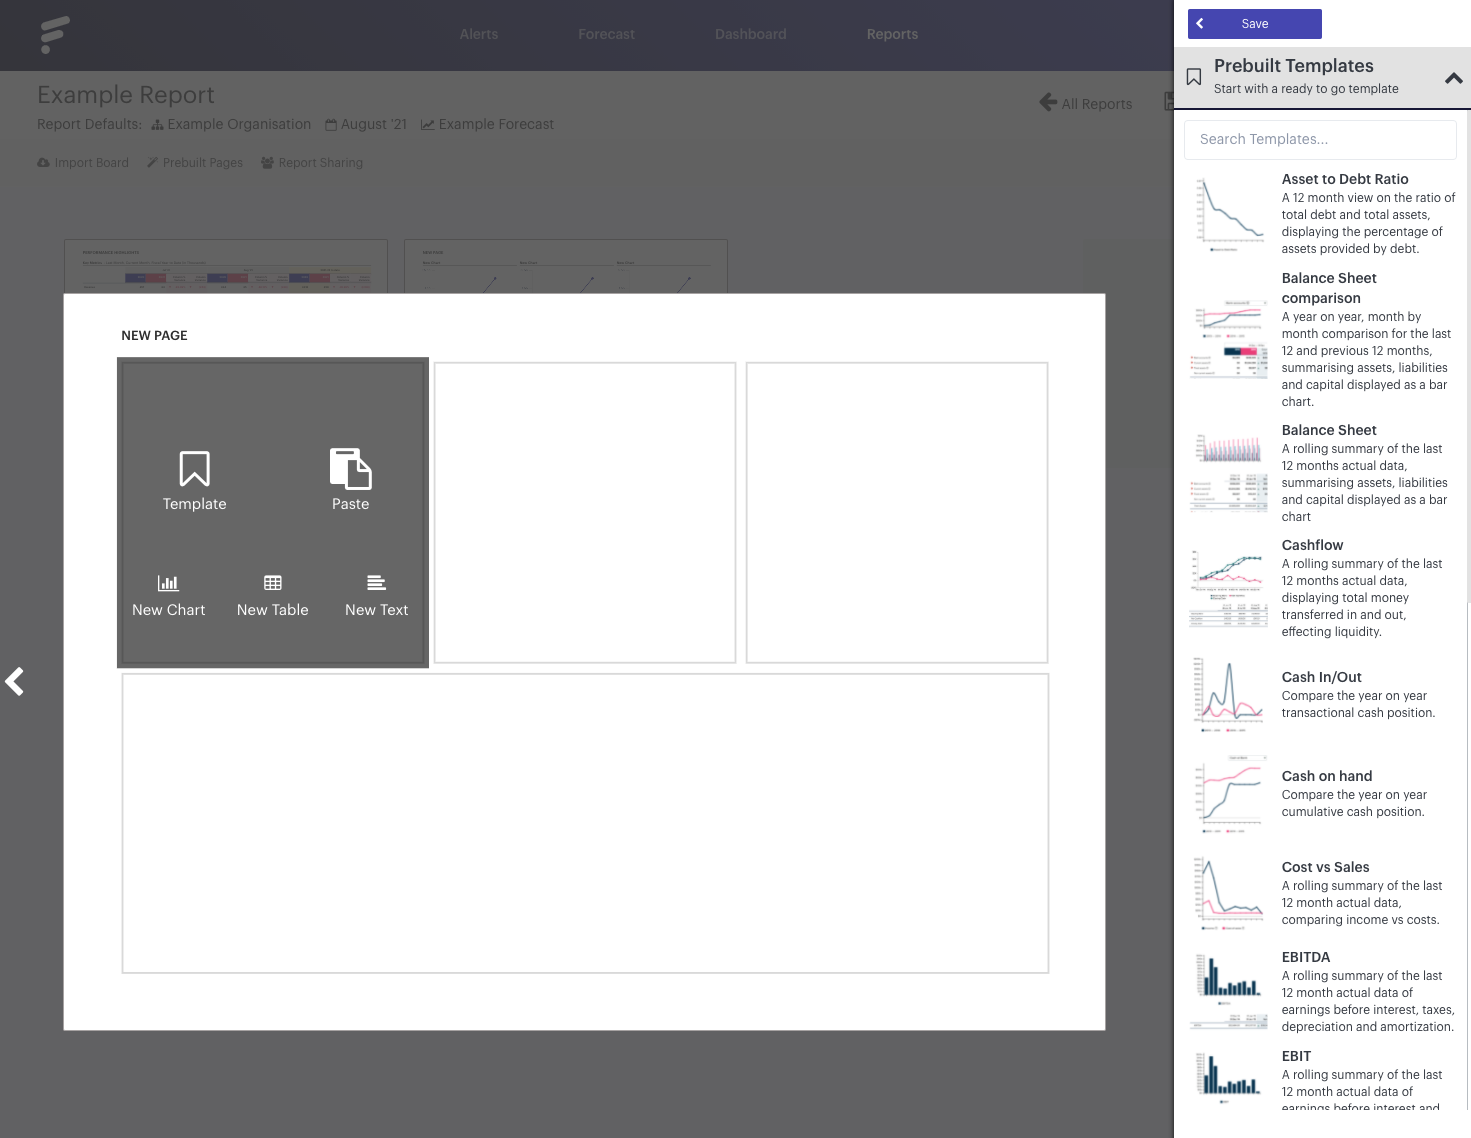The height and width of the screenshot is (1138, 1471).
Task: Click the Example Report title
Action: [x=126, y=95]
